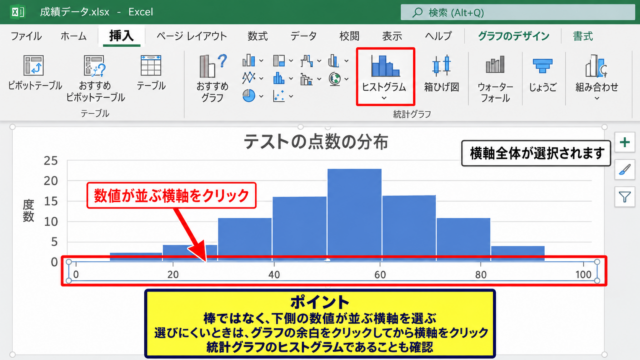Expand the Combo (組み合わせ) dropdown chevron
The height and width of the screenshot is (360, 640).
point(597,98)
